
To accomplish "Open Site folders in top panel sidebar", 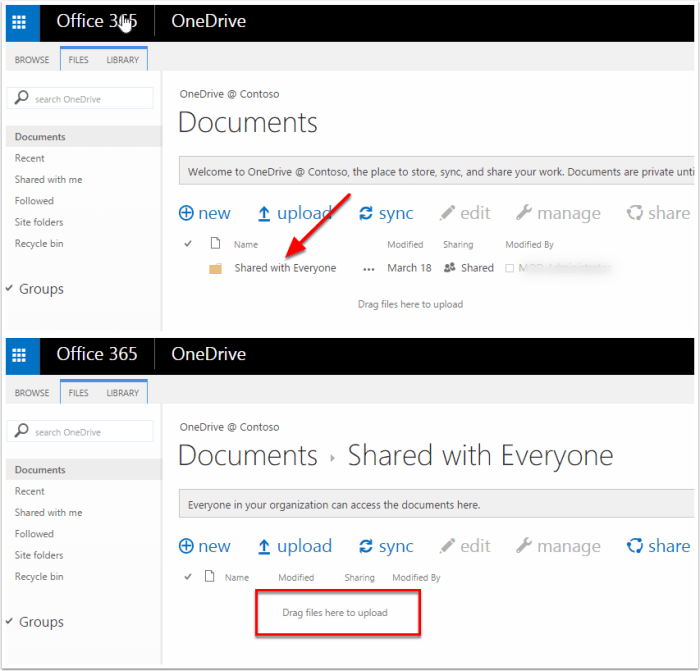I will pyautogui.click(x=39, y=222).
